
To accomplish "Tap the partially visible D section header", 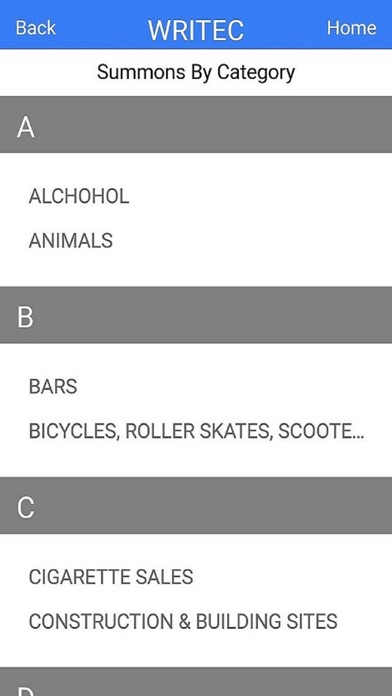I will [196, 681].
